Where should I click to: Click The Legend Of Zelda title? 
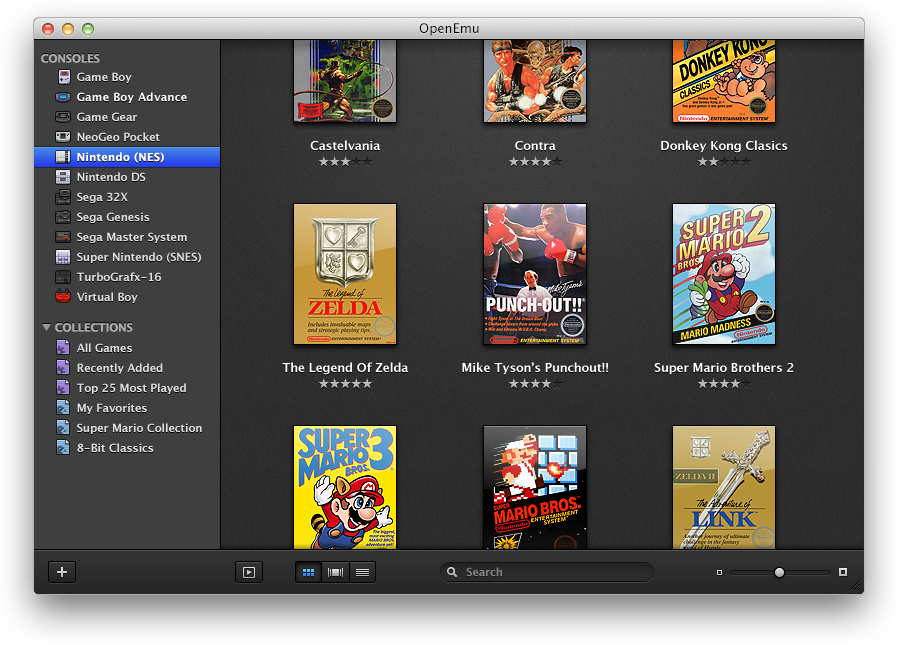(x=345, y=368)
